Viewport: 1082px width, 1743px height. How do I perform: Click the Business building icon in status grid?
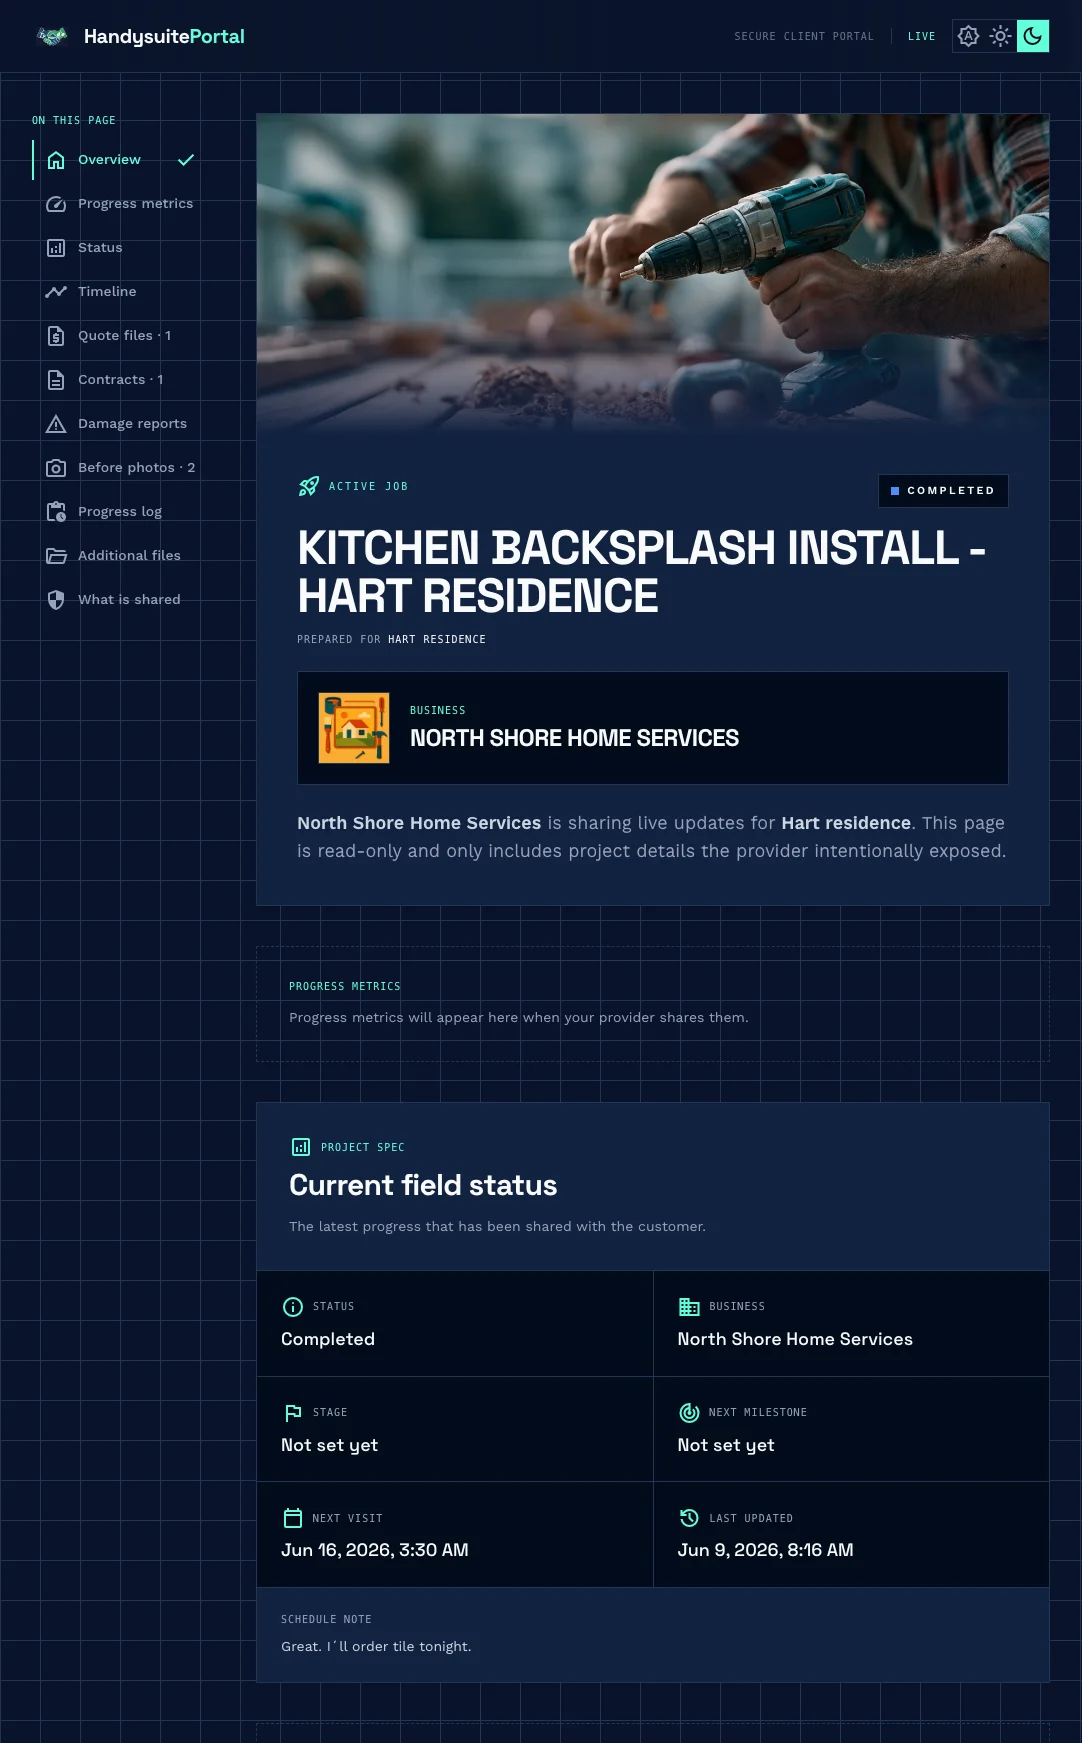[689, 1307]
